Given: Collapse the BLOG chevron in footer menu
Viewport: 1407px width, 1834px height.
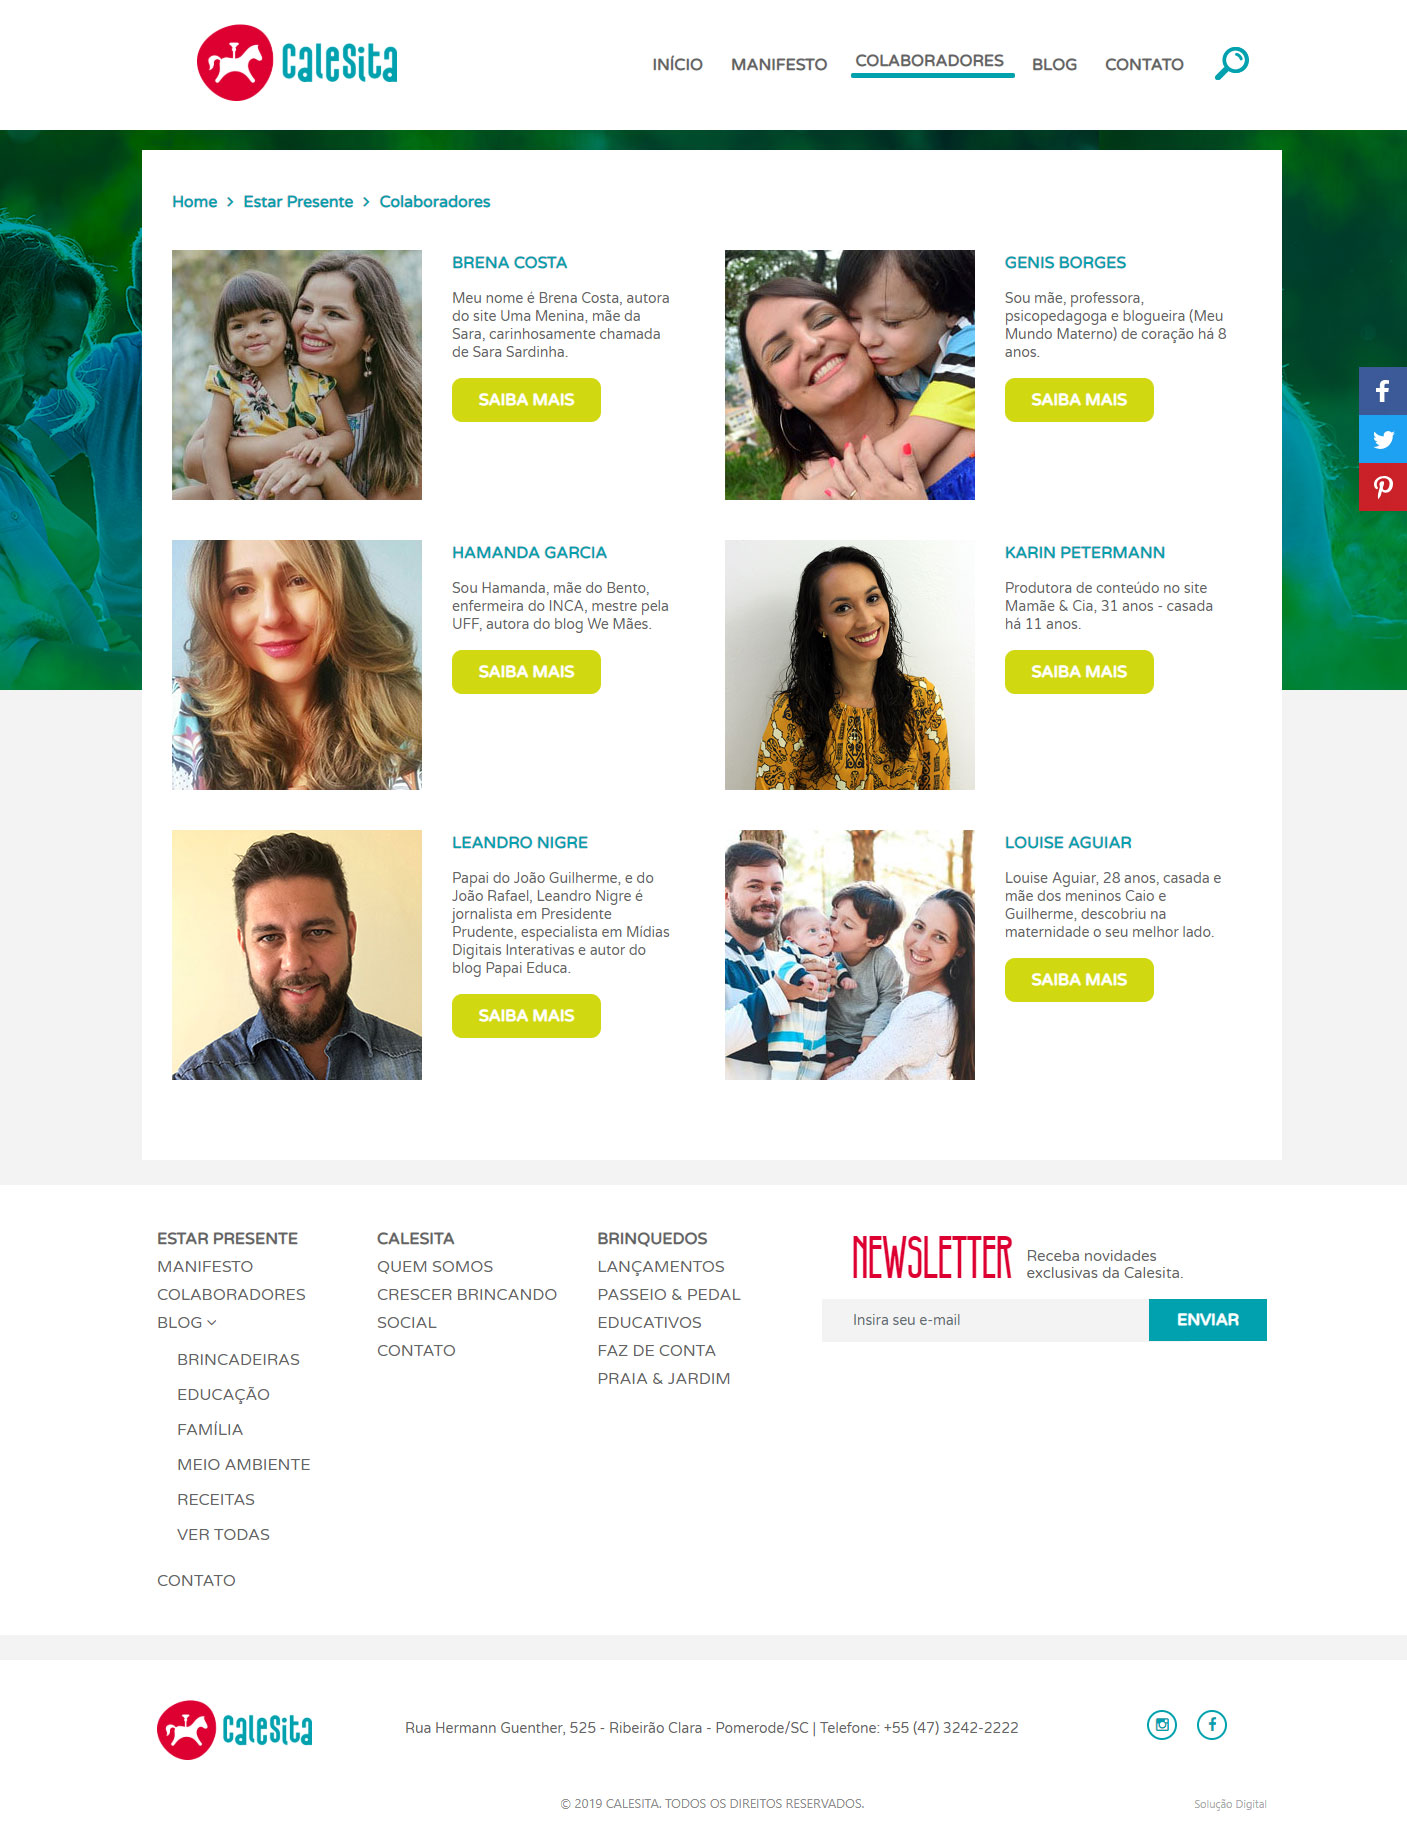Looking at the screenshot, I should point(212,1322).
